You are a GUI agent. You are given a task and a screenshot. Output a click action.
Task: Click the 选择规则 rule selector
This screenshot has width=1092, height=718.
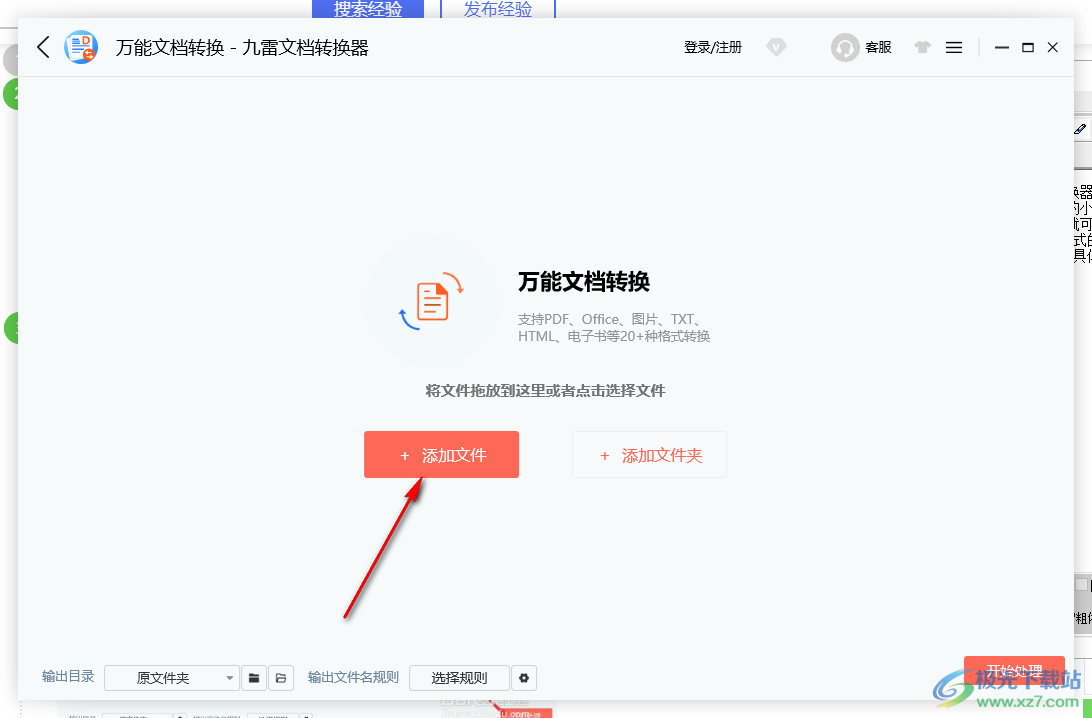(459, 678)
